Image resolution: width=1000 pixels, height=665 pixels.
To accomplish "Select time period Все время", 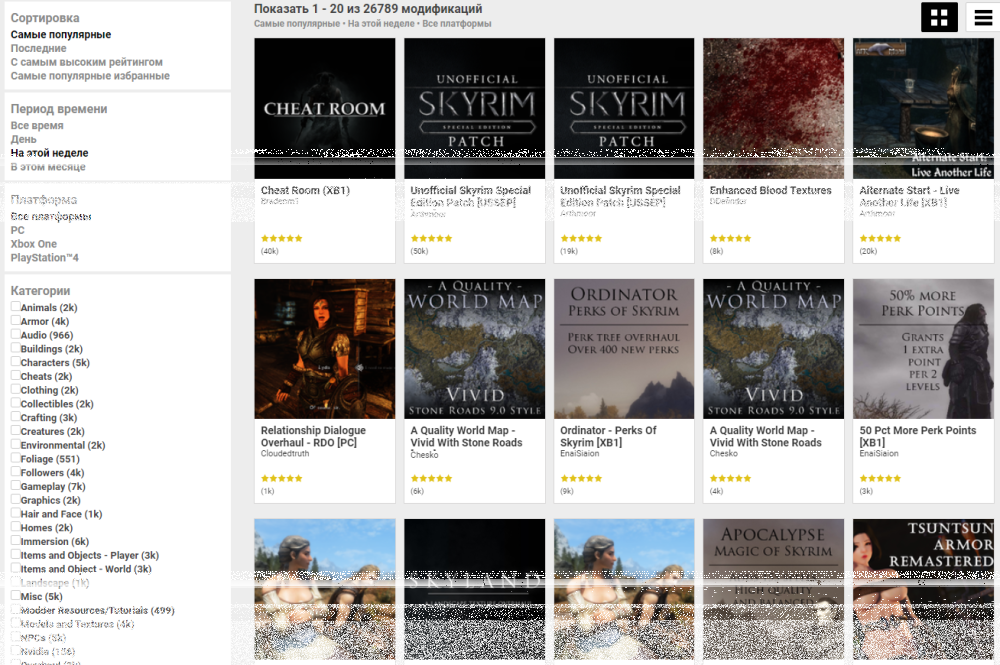I will (37, 126).
